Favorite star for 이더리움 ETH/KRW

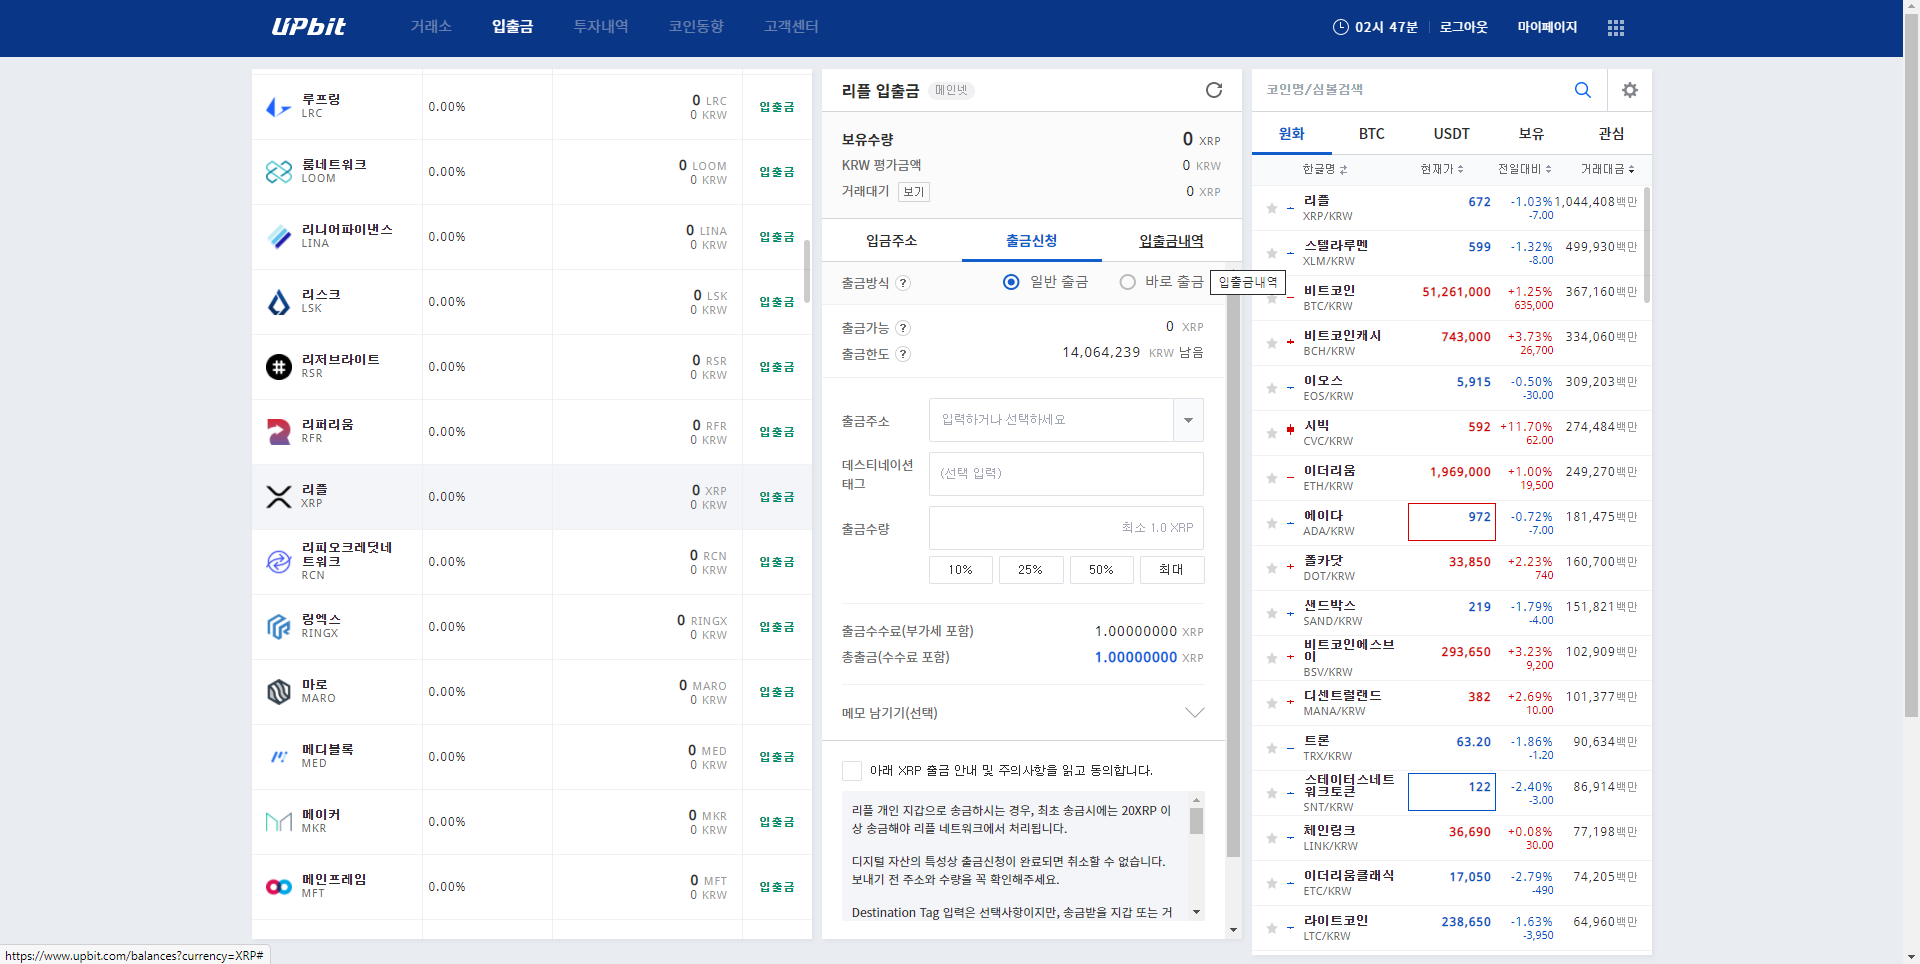coord(1272,478)
